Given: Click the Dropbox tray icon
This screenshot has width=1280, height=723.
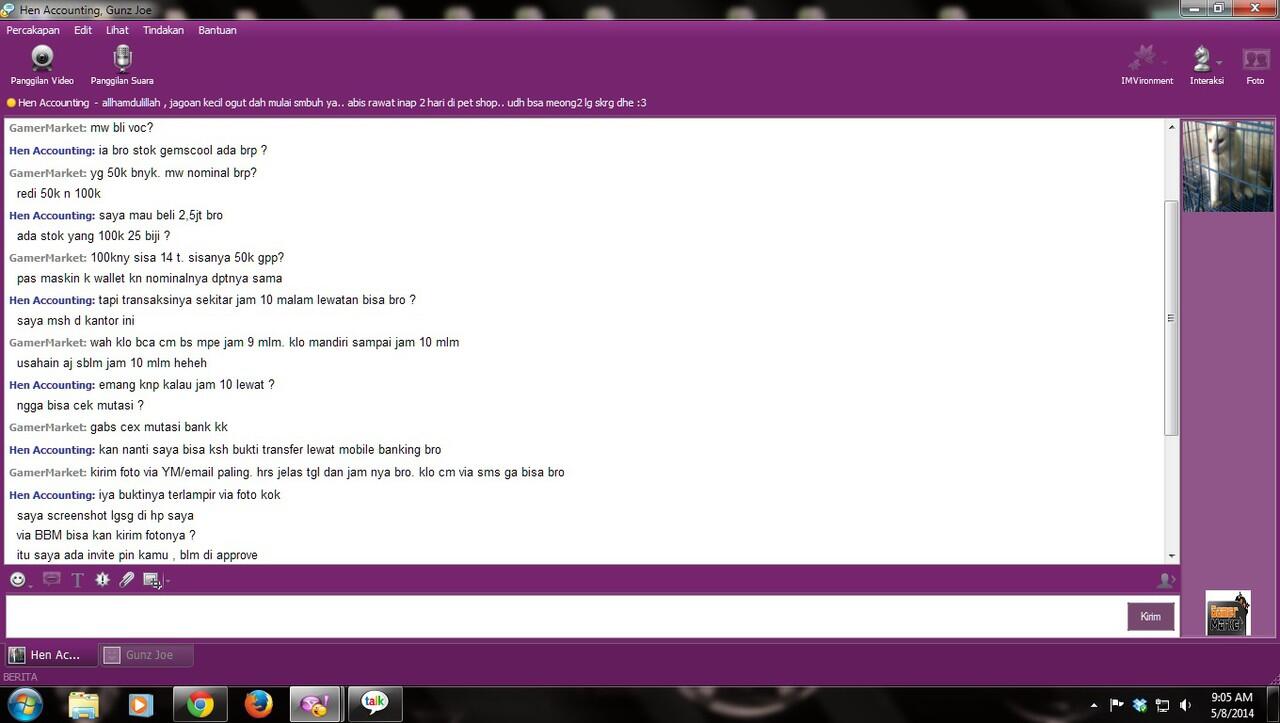Looking at the screenshot, I should (1140, 705).
